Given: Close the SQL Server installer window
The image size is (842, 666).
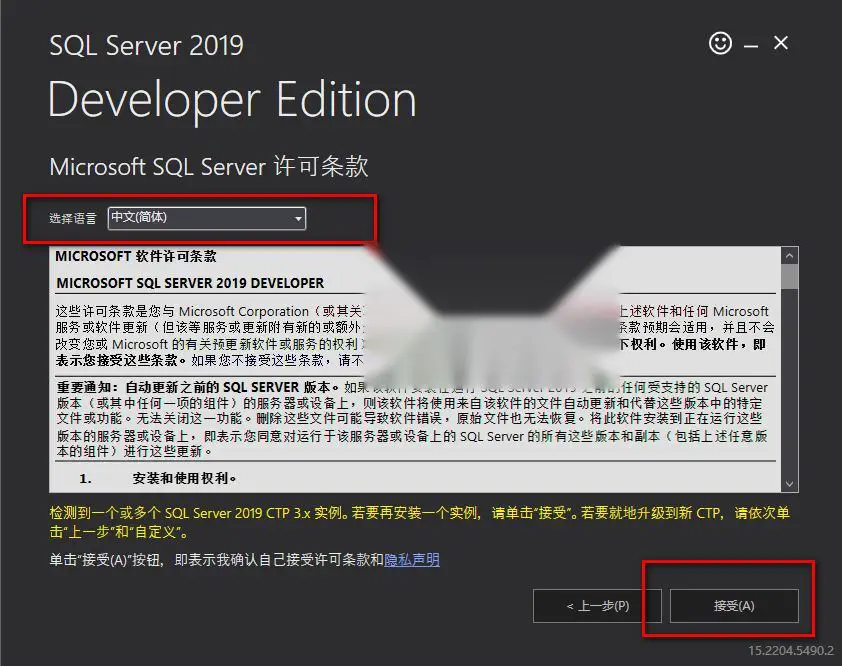Looking at the screenshot, I should (x=781, y=42).
